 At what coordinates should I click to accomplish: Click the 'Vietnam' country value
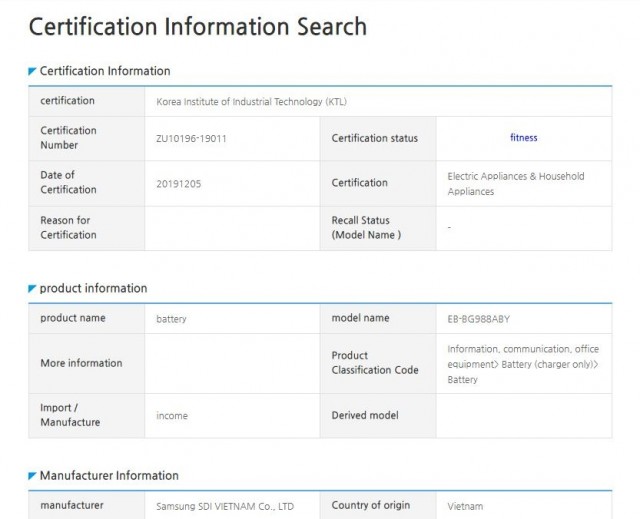pyautogui.click(x=466, y=506)
